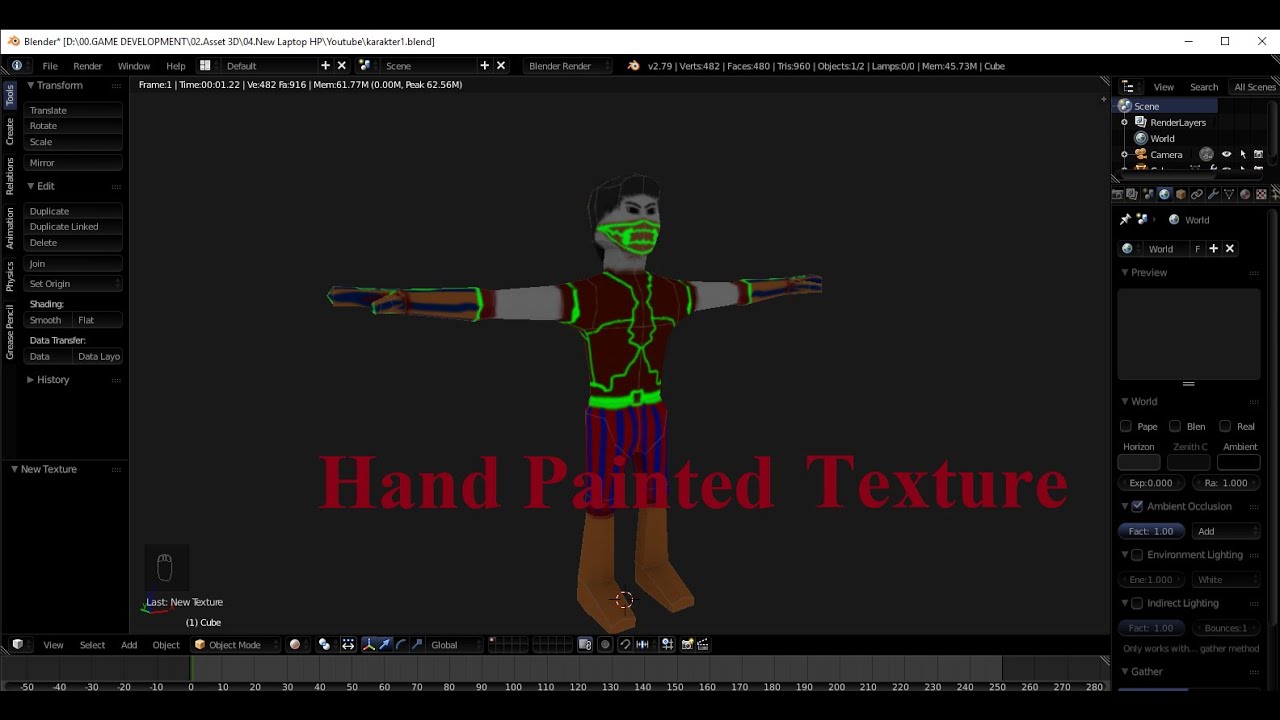The width and height of the screenshot is (1280, 720).
Task: Expand the History panel
Action: (49, 380)
